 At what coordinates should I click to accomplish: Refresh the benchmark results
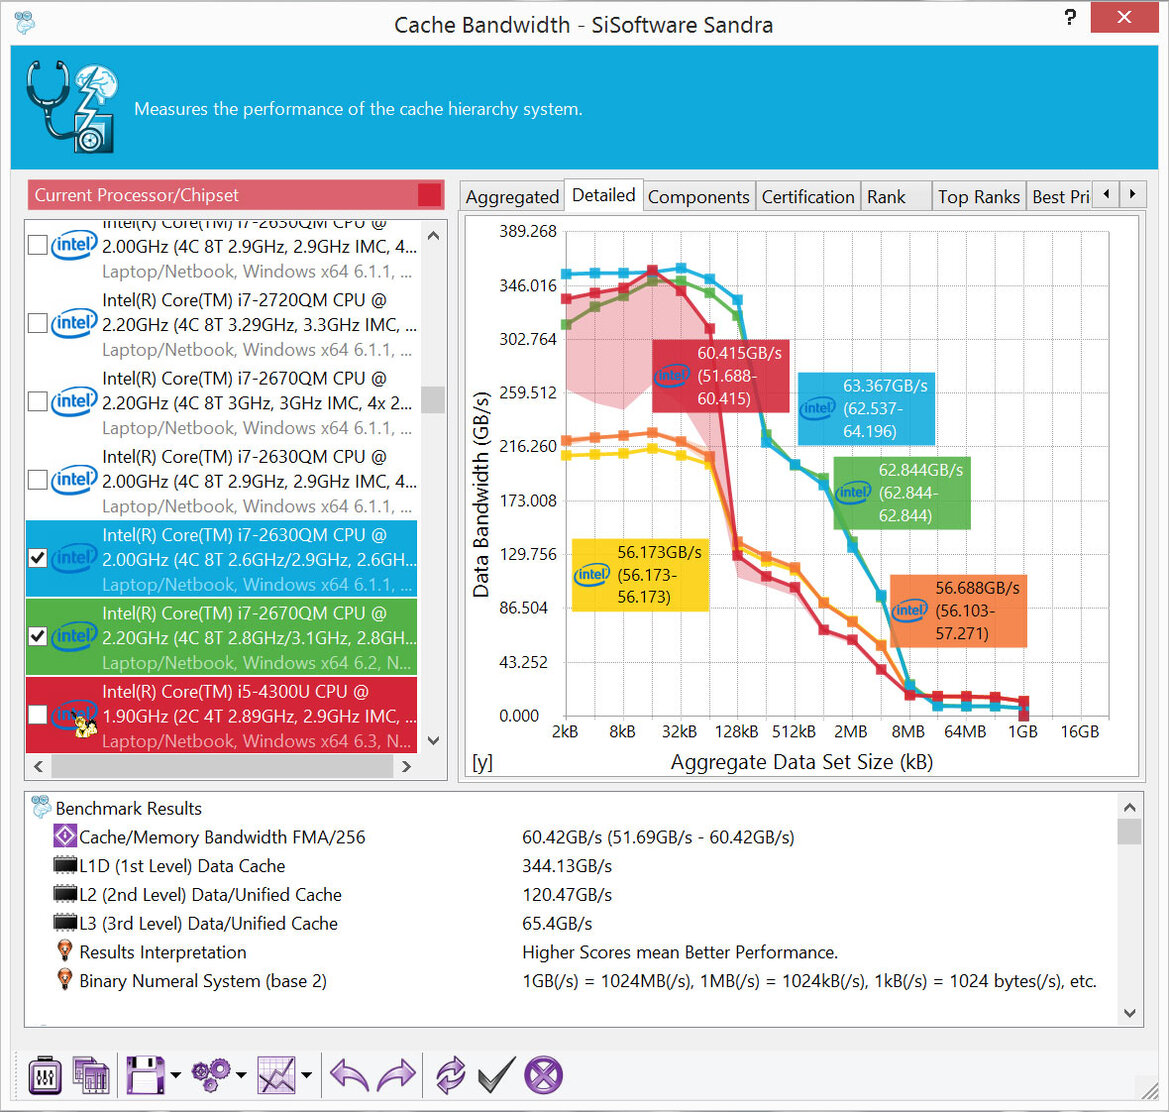450,1075
